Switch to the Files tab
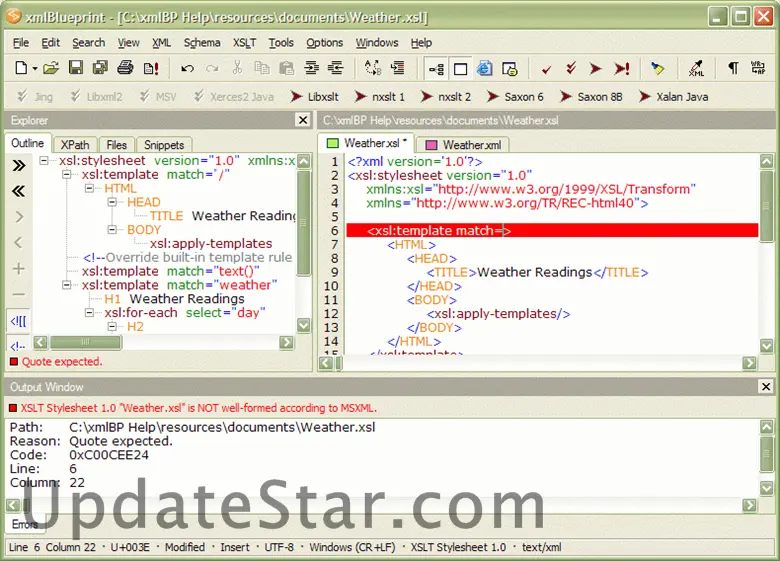The image size is (780, 561). 116,145
